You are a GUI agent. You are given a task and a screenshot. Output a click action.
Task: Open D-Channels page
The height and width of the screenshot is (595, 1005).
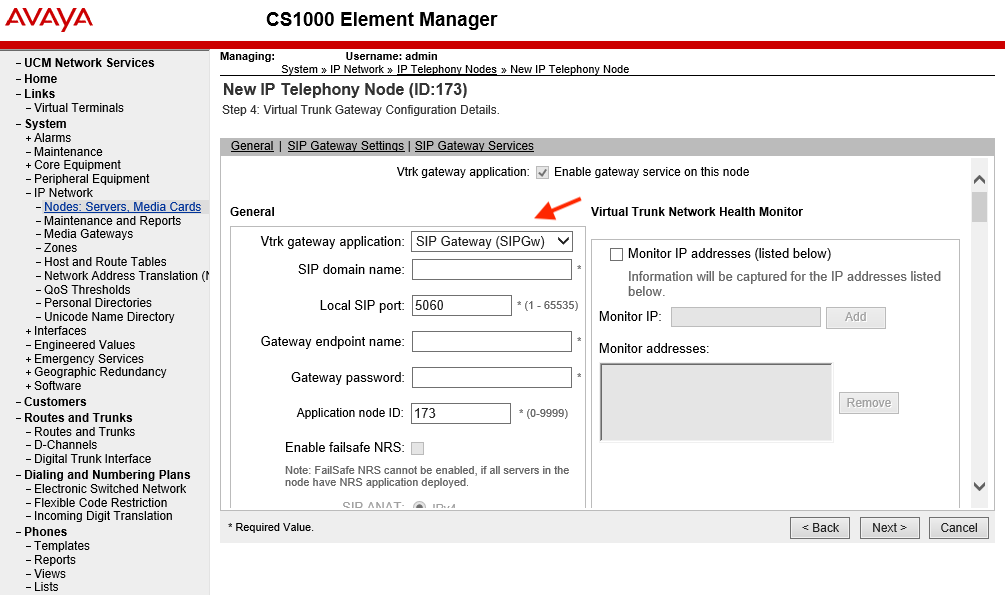pyautogui.click(x=65, y=445)
